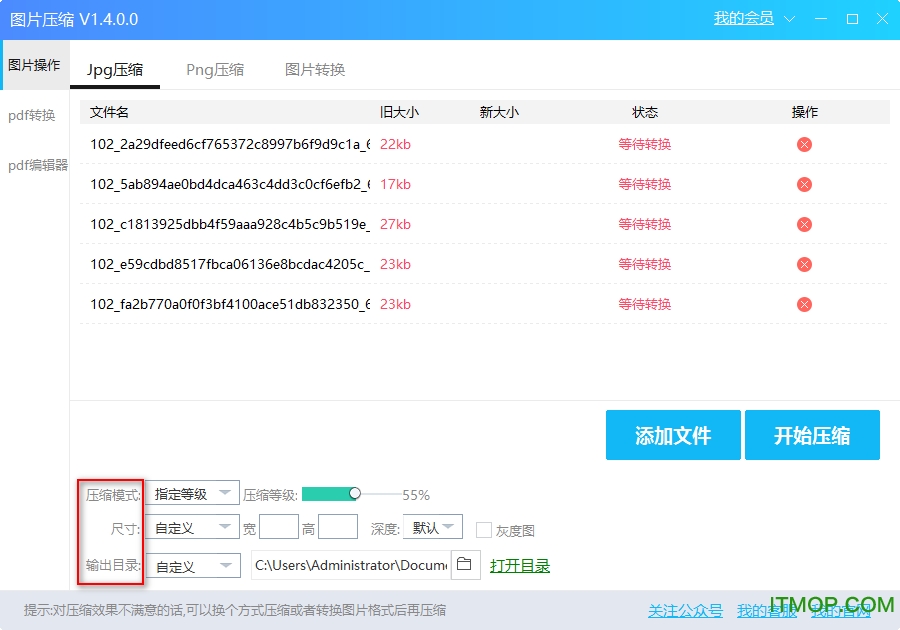The width and height of the screenshot is (900, 630).
Task: Switch to the Png压缩 tab
Action: [x=215, y=69]
